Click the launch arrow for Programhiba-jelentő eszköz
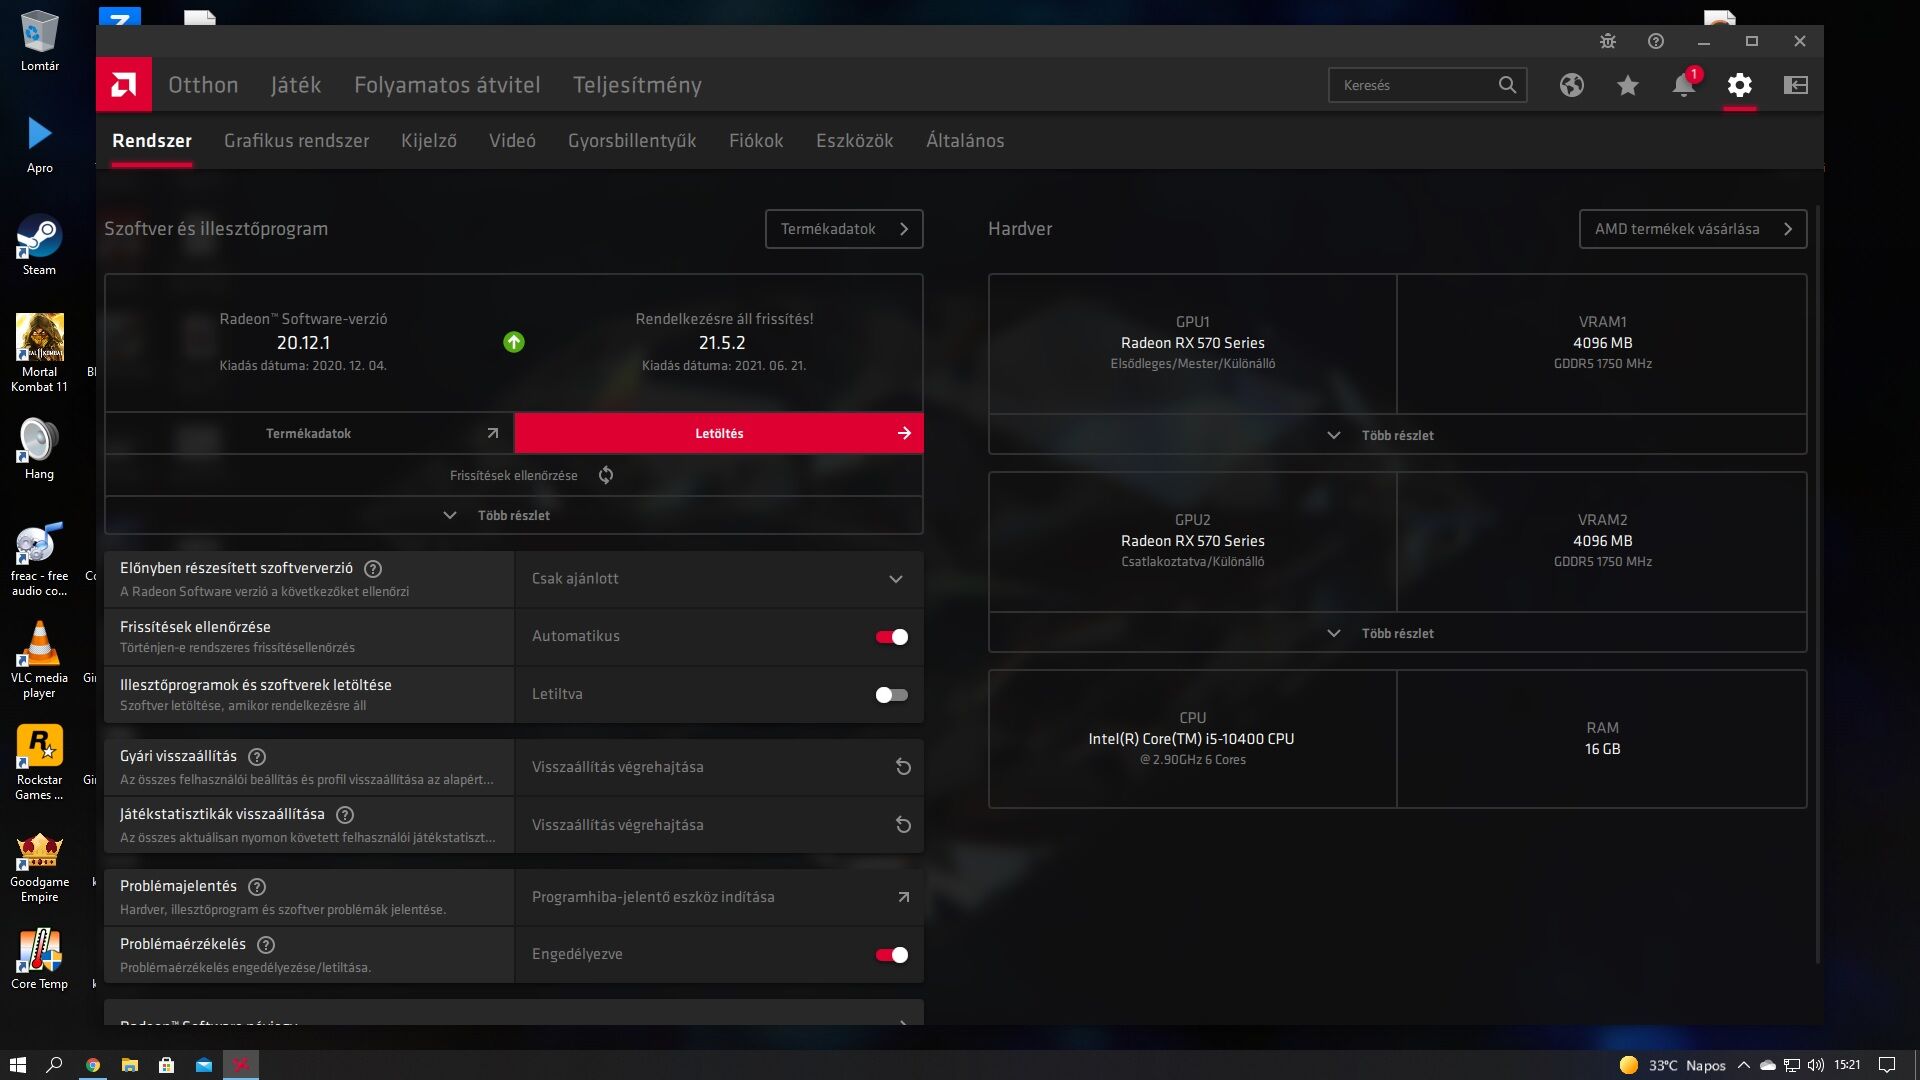The height and width of the screenshot is (1080, 1920). click(x=903, y=897)
